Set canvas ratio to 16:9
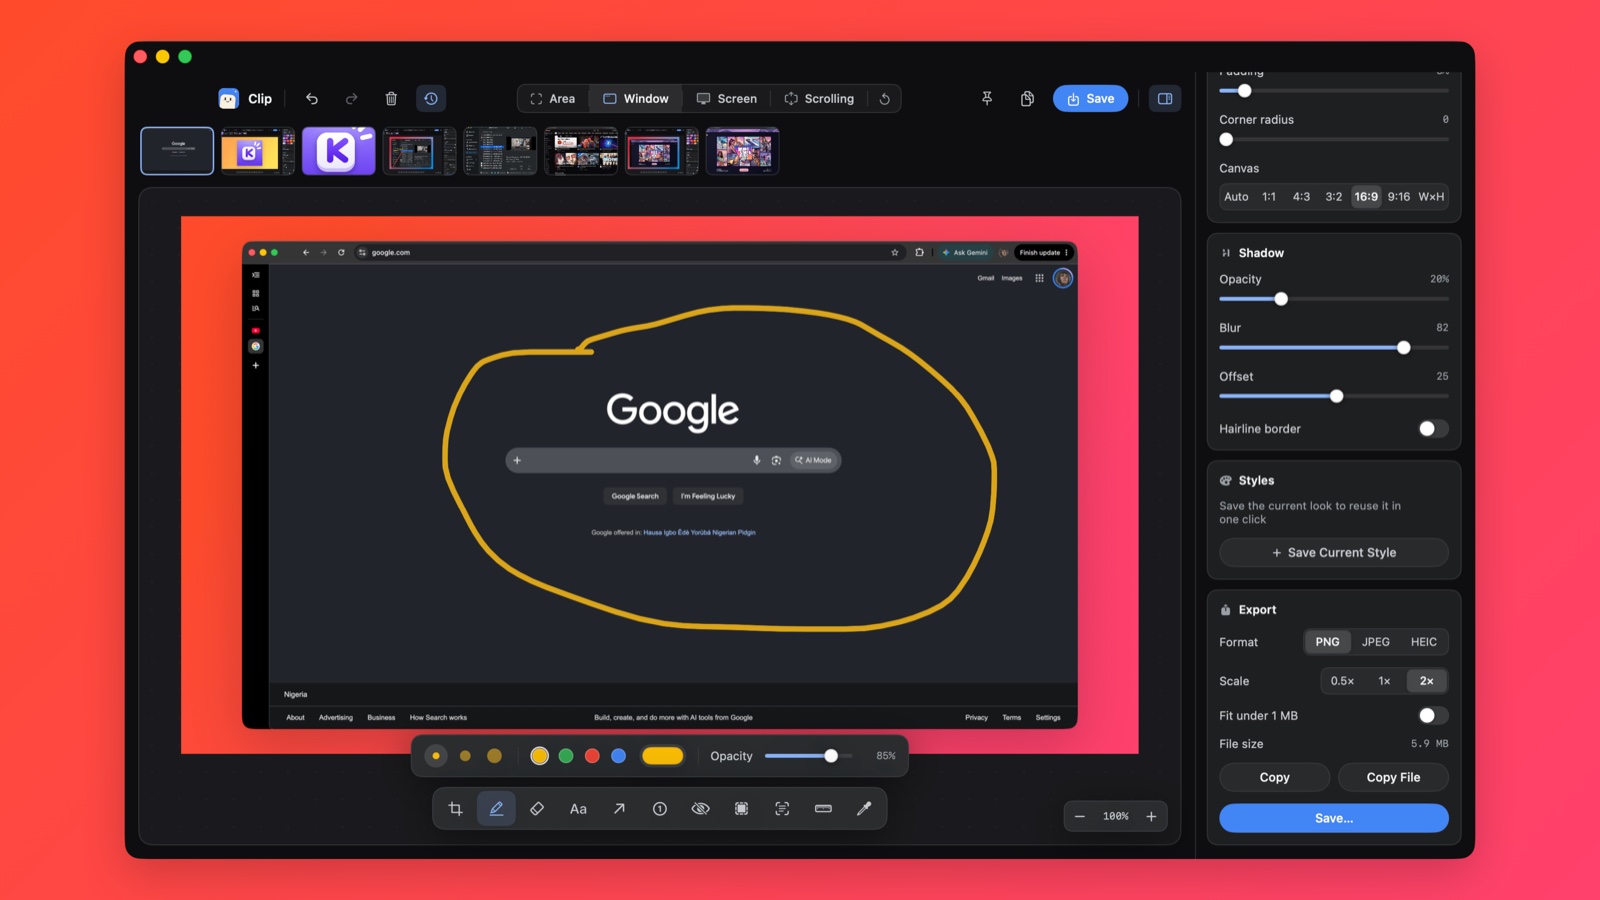This screenshot has height=900, width=1600. (x=1366, y=197)
